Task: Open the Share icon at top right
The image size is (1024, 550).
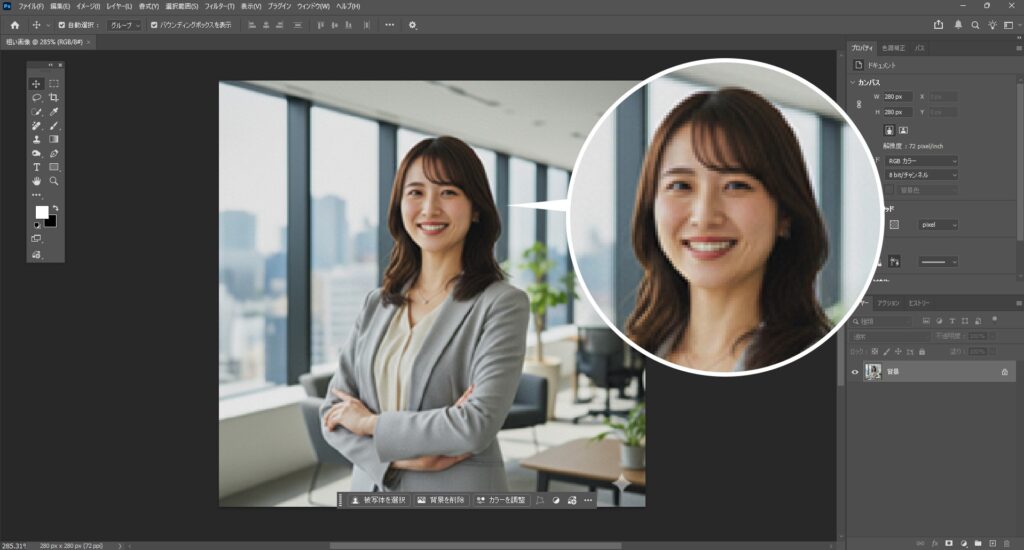Action: (938, 25)
